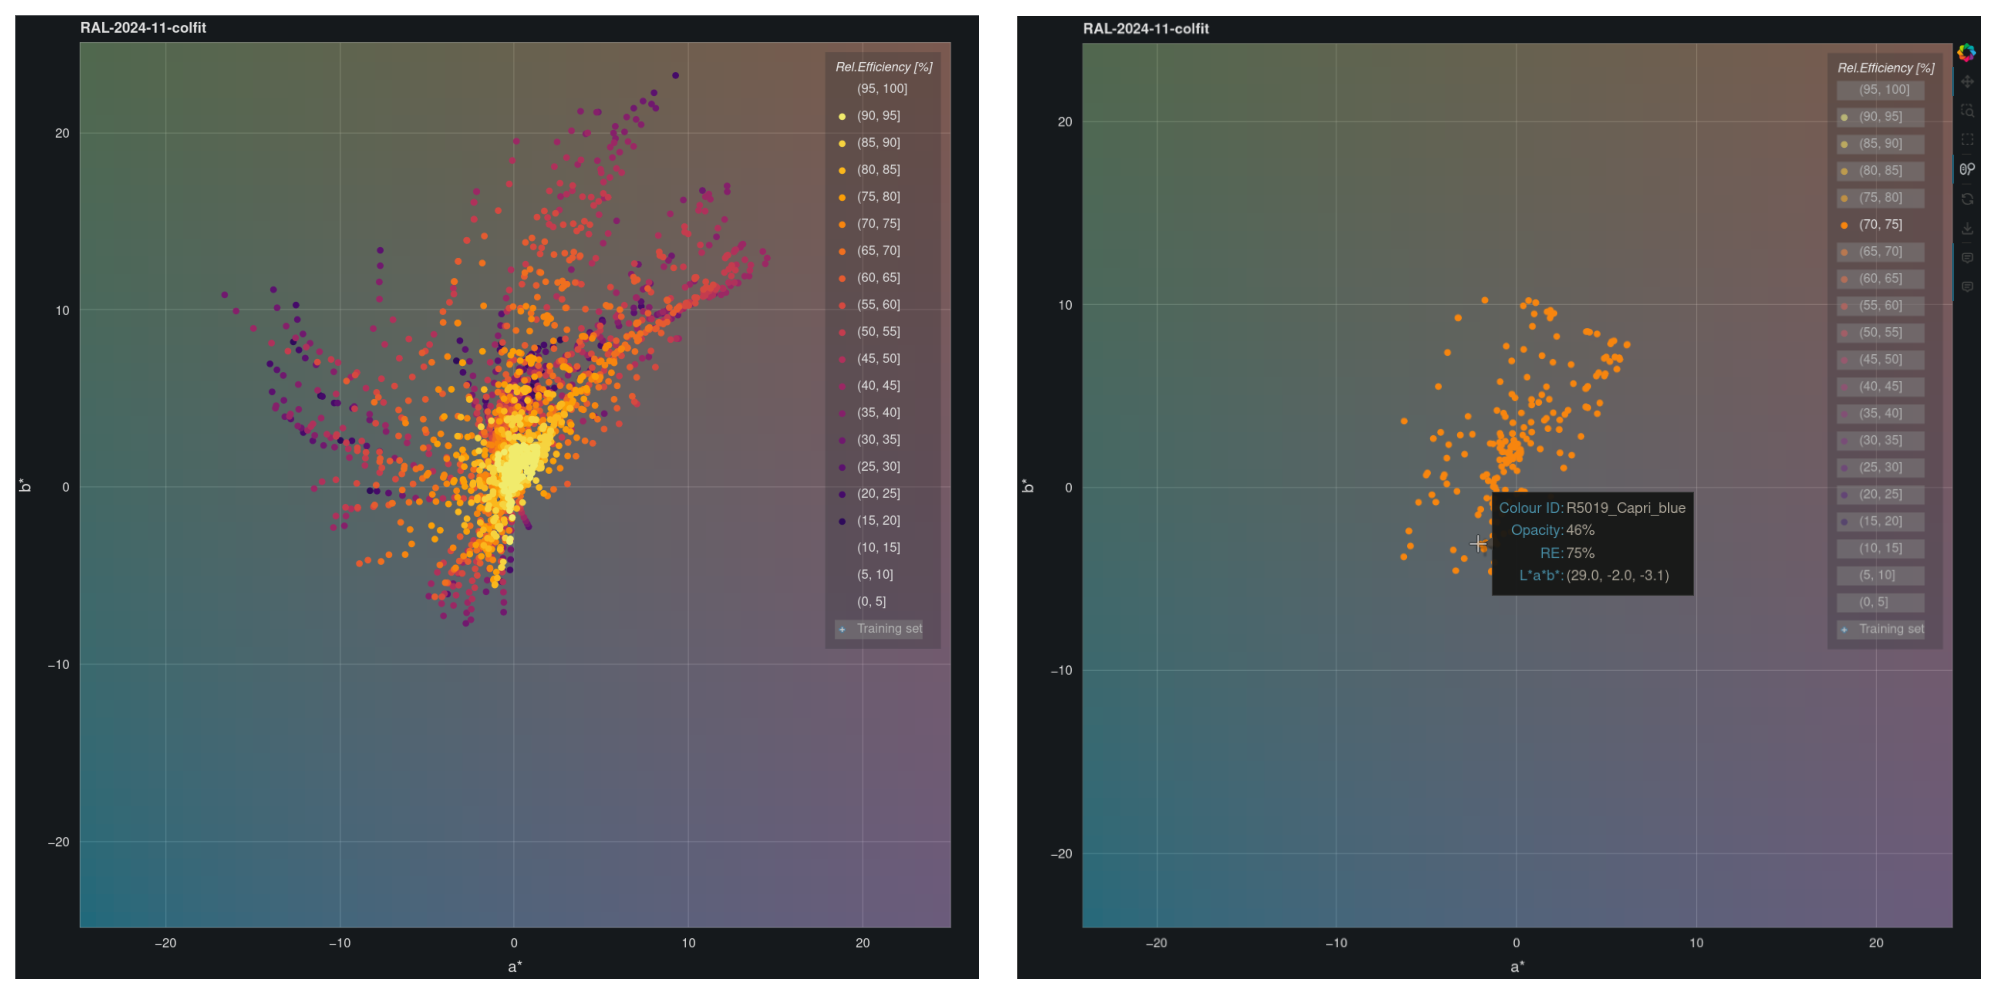The height and width of the screenshot is (990, 1995).
Task: Click the Bokeh logo icon in toolbar
Action: [1966, 53]
